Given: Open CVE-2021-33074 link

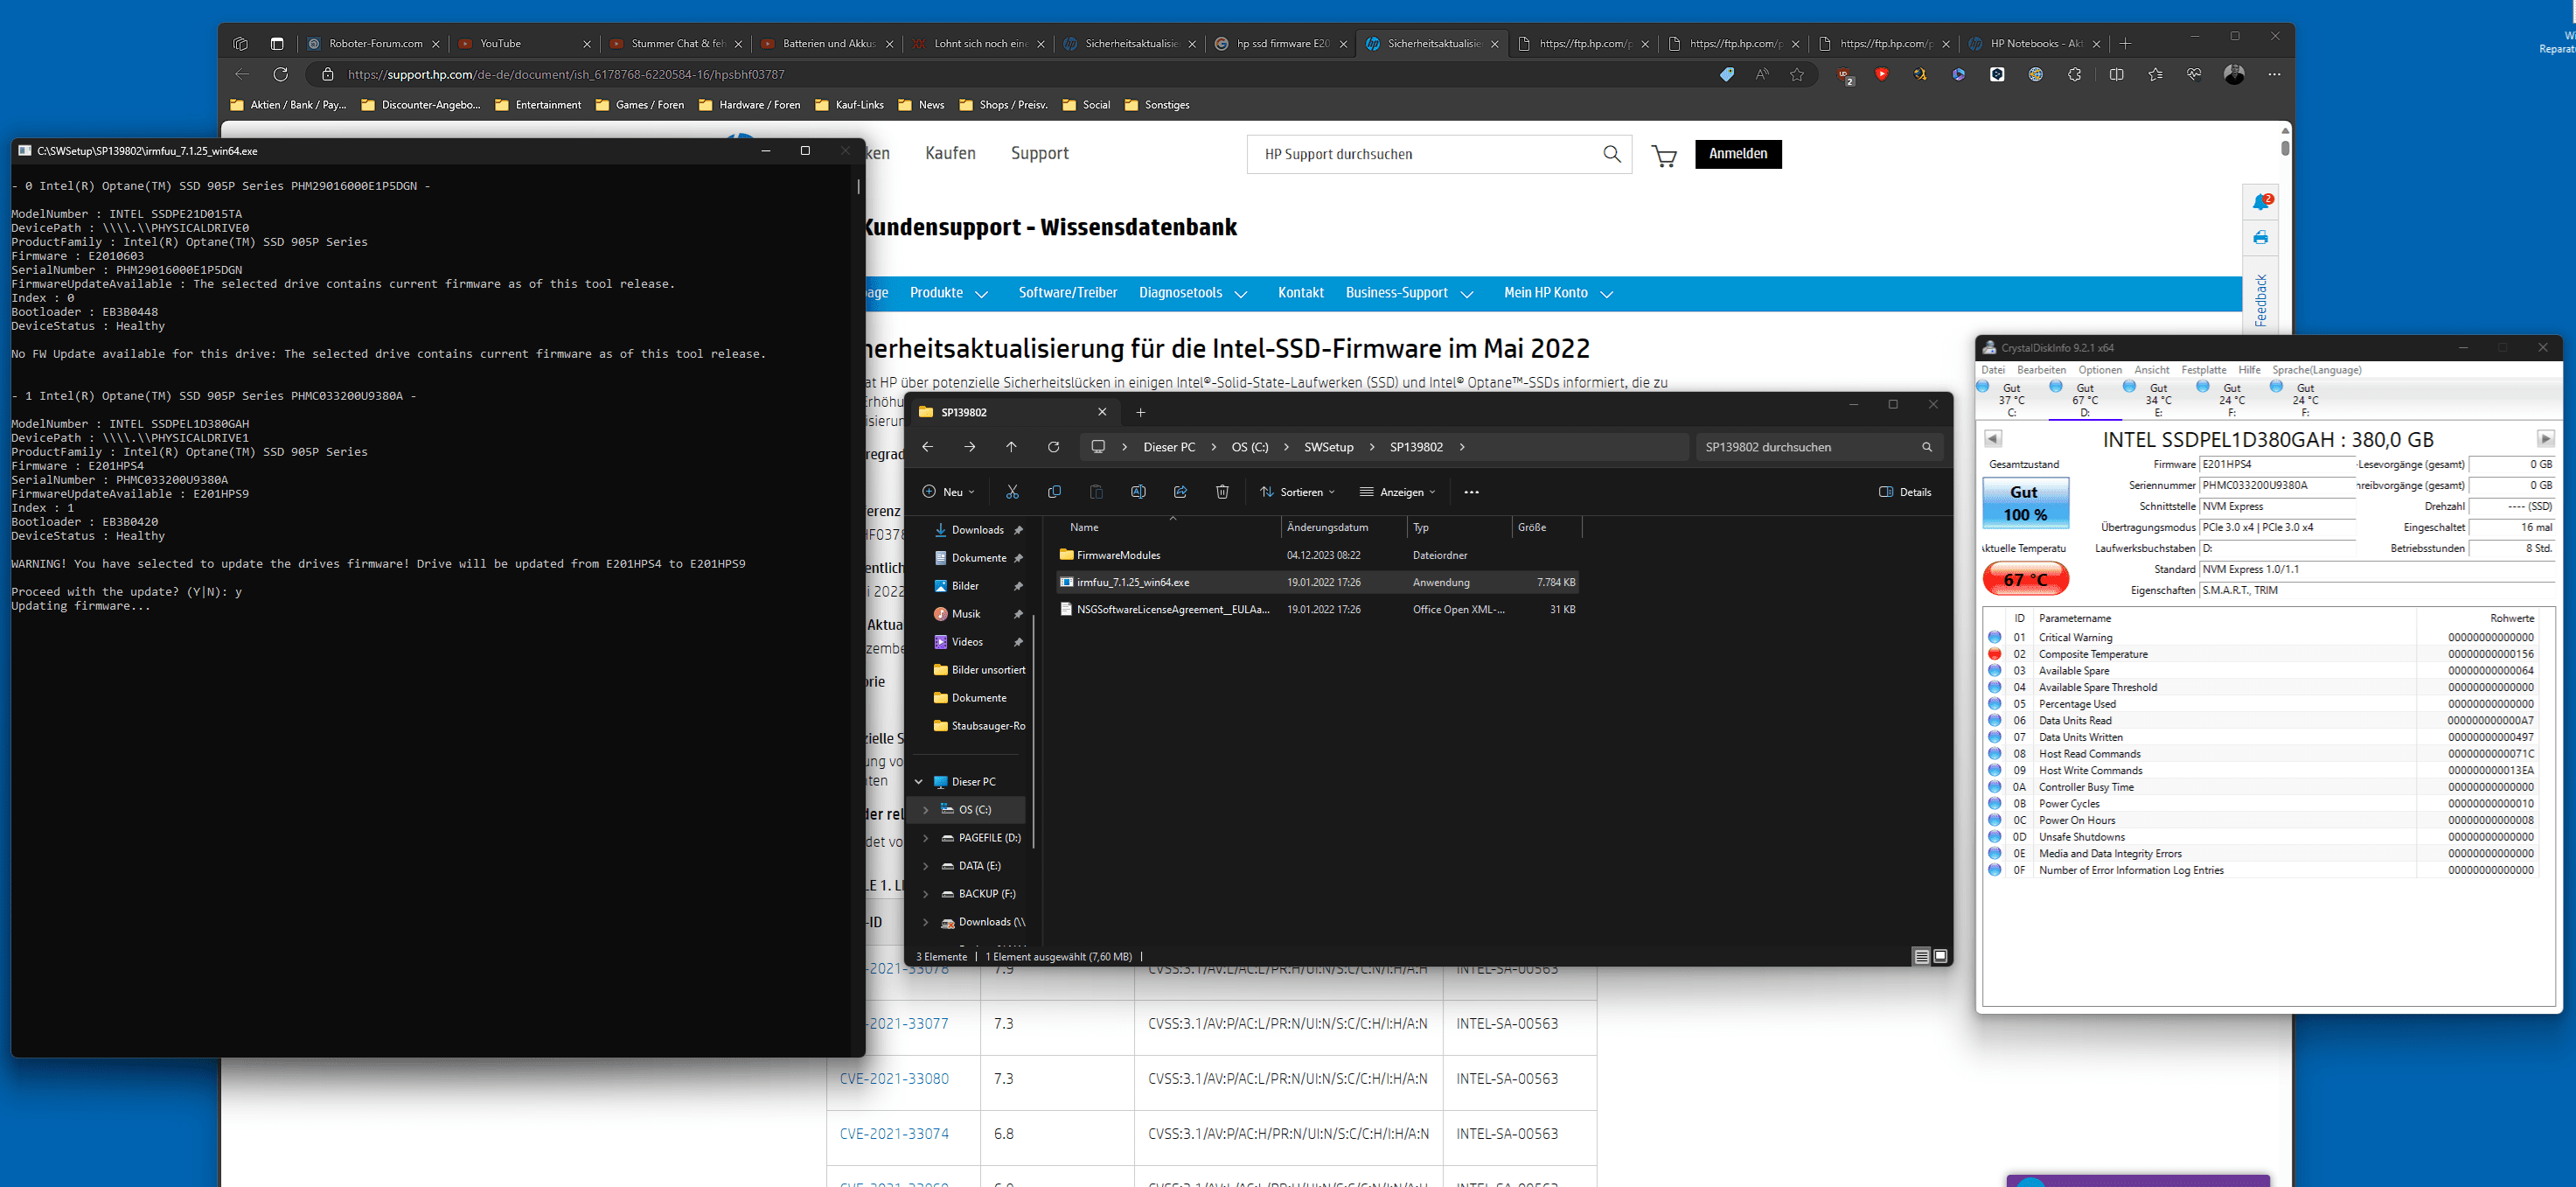Looking at the screenshot, I should [894, 1134].
